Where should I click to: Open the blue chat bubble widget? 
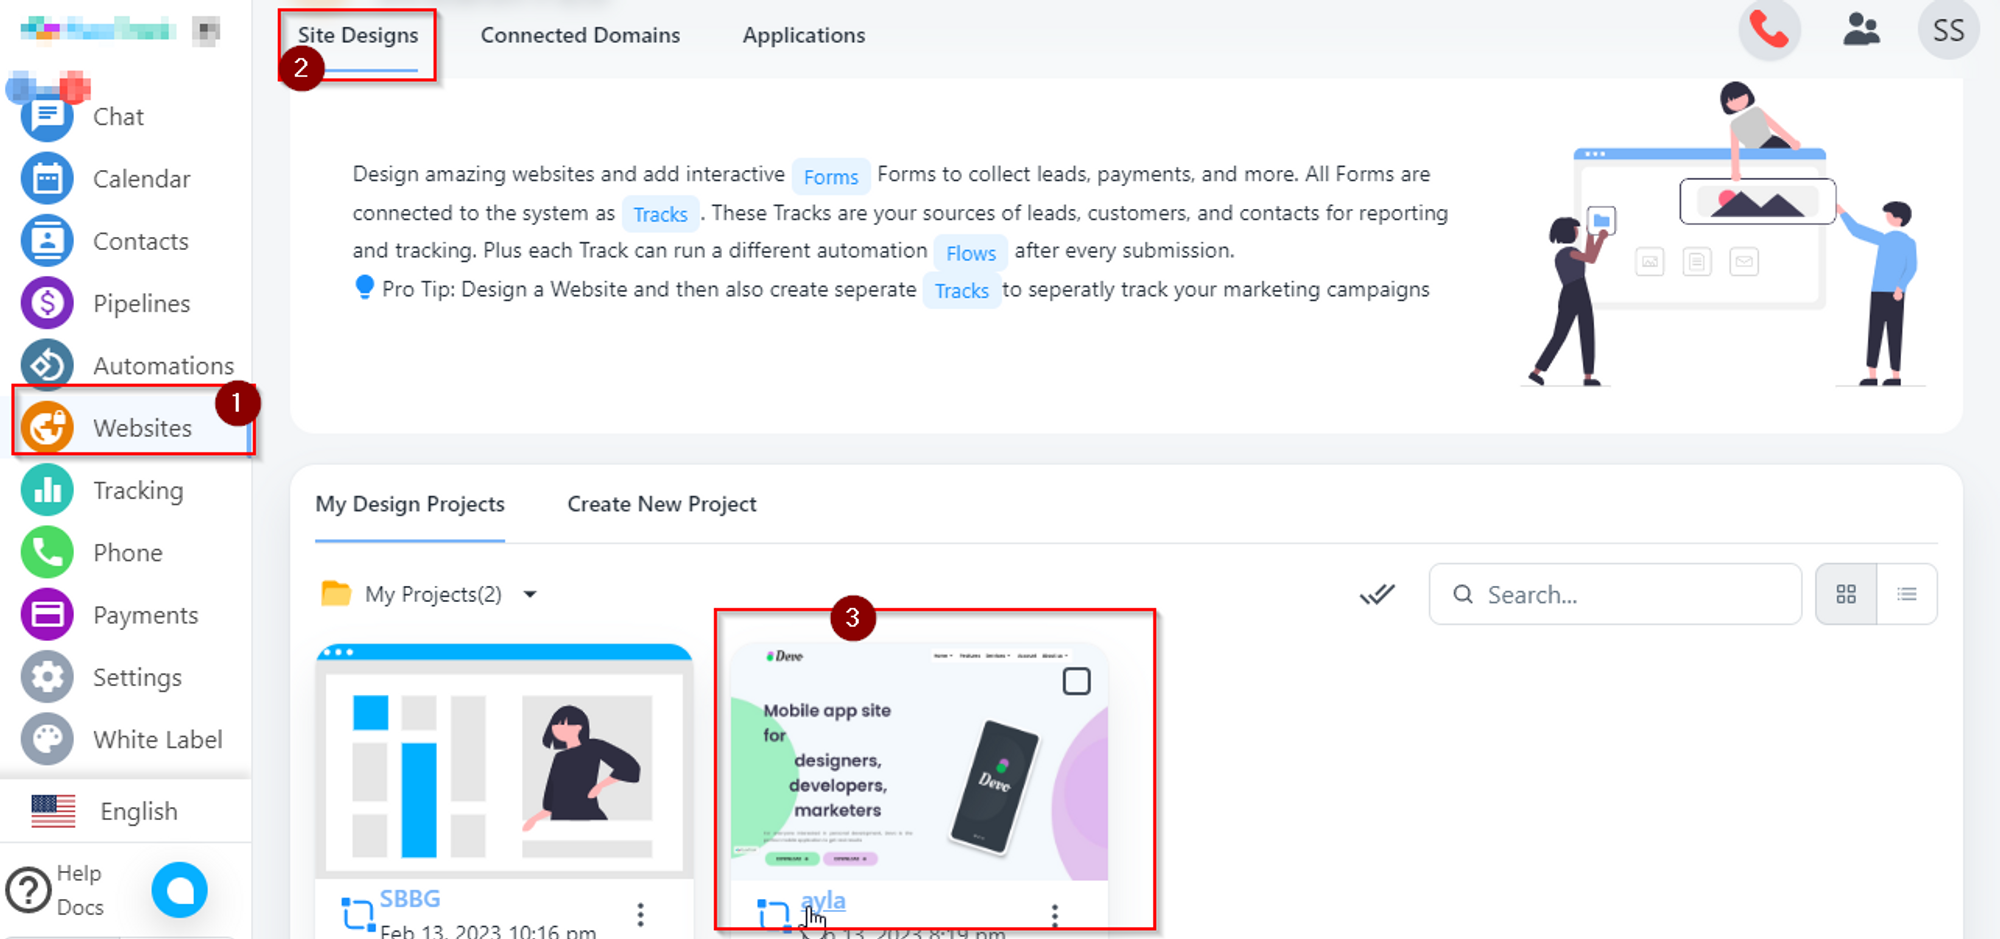click(x=180, y=889)
